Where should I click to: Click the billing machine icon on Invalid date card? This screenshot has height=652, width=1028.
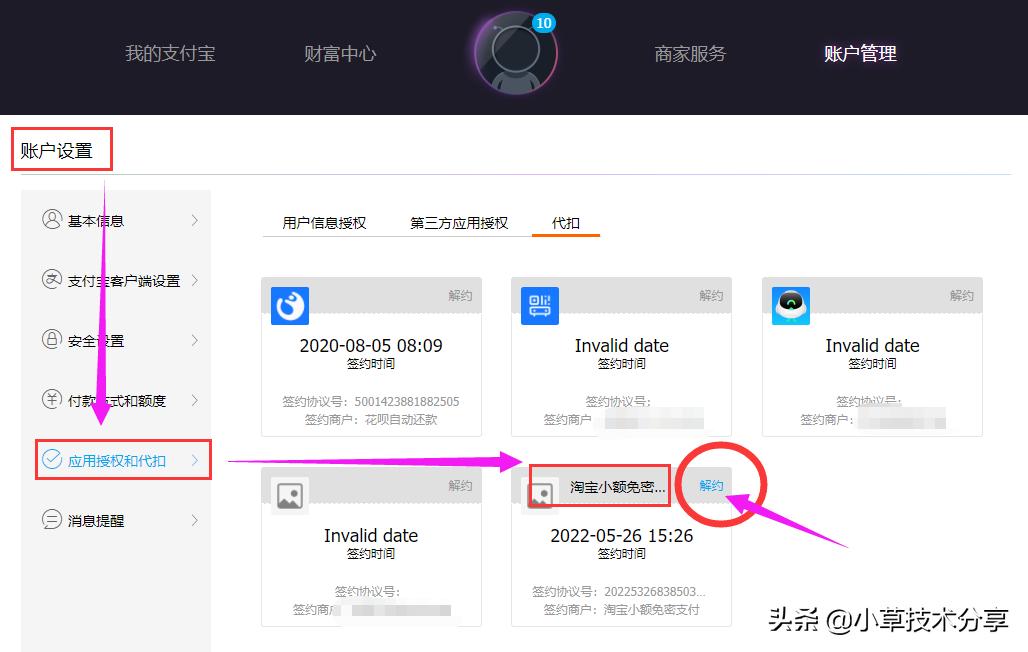click(539, 306)
